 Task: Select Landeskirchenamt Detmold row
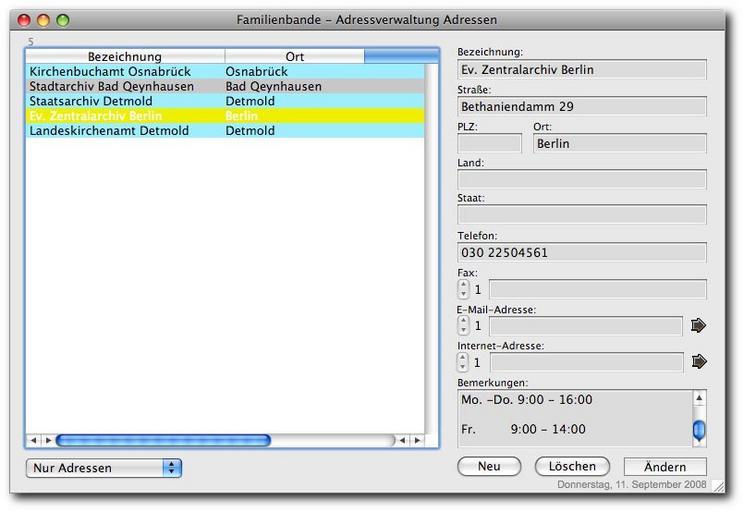(x=225, y=130)
